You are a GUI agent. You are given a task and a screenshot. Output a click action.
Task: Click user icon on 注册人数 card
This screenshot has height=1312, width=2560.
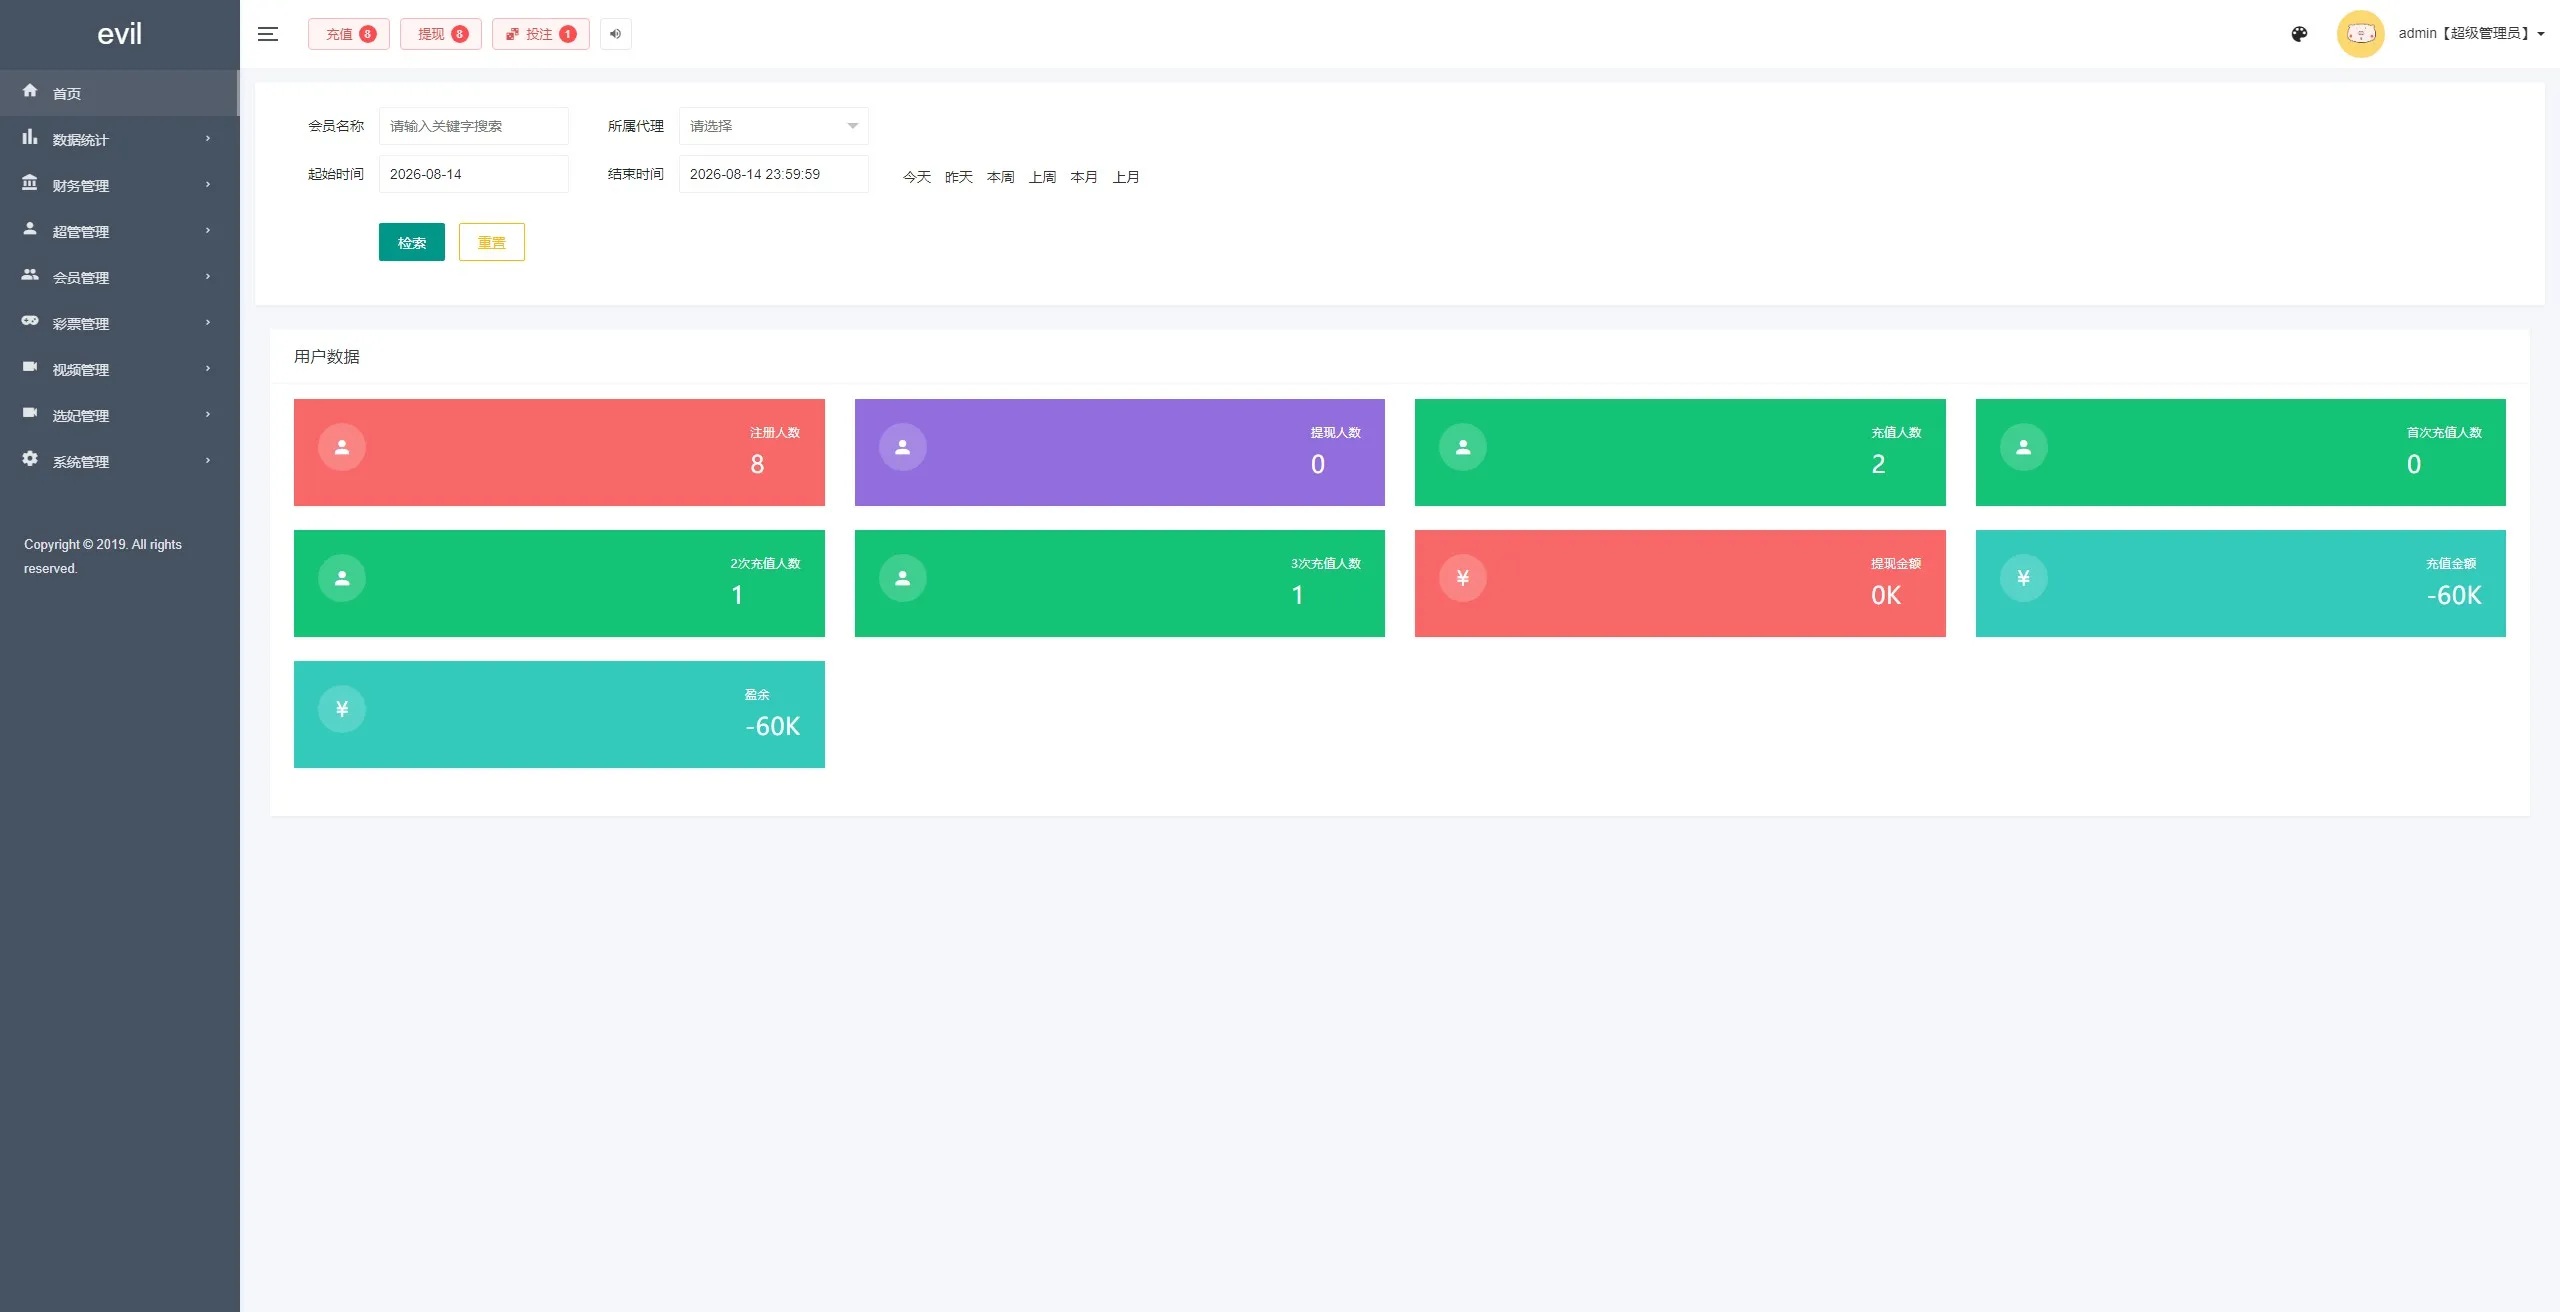(x=342, y=447)
